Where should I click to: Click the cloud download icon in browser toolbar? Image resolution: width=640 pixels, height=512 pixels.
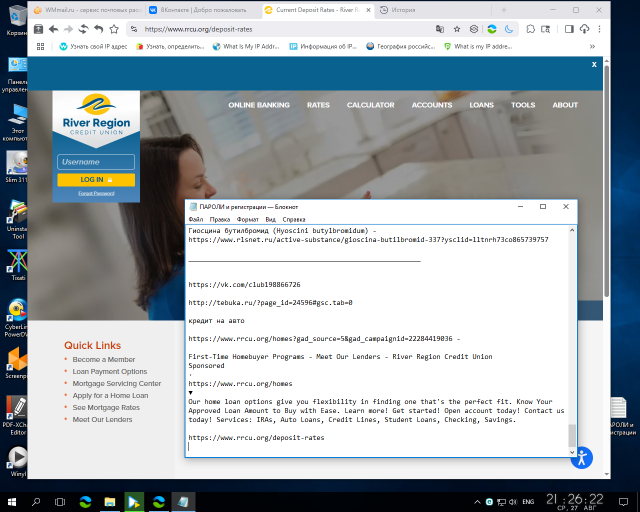click(584, 29)
